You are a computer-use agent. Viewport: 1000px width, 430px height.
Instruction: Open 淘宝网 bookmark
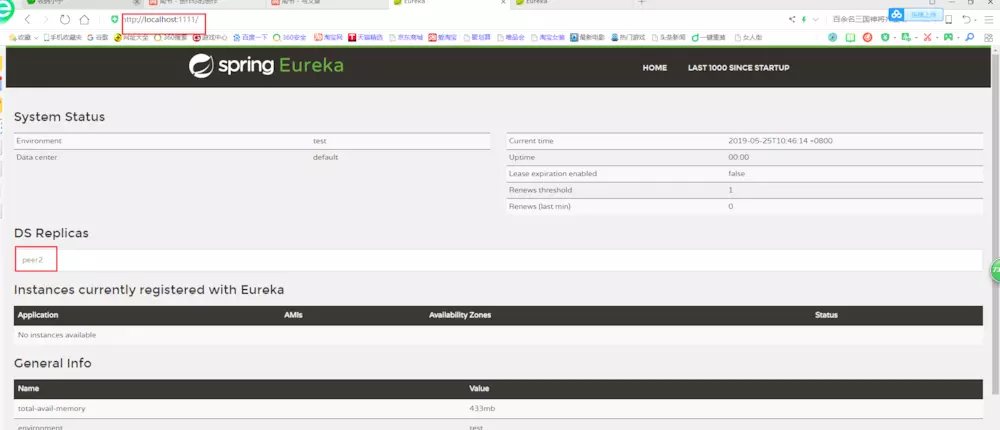pos(329,38)
